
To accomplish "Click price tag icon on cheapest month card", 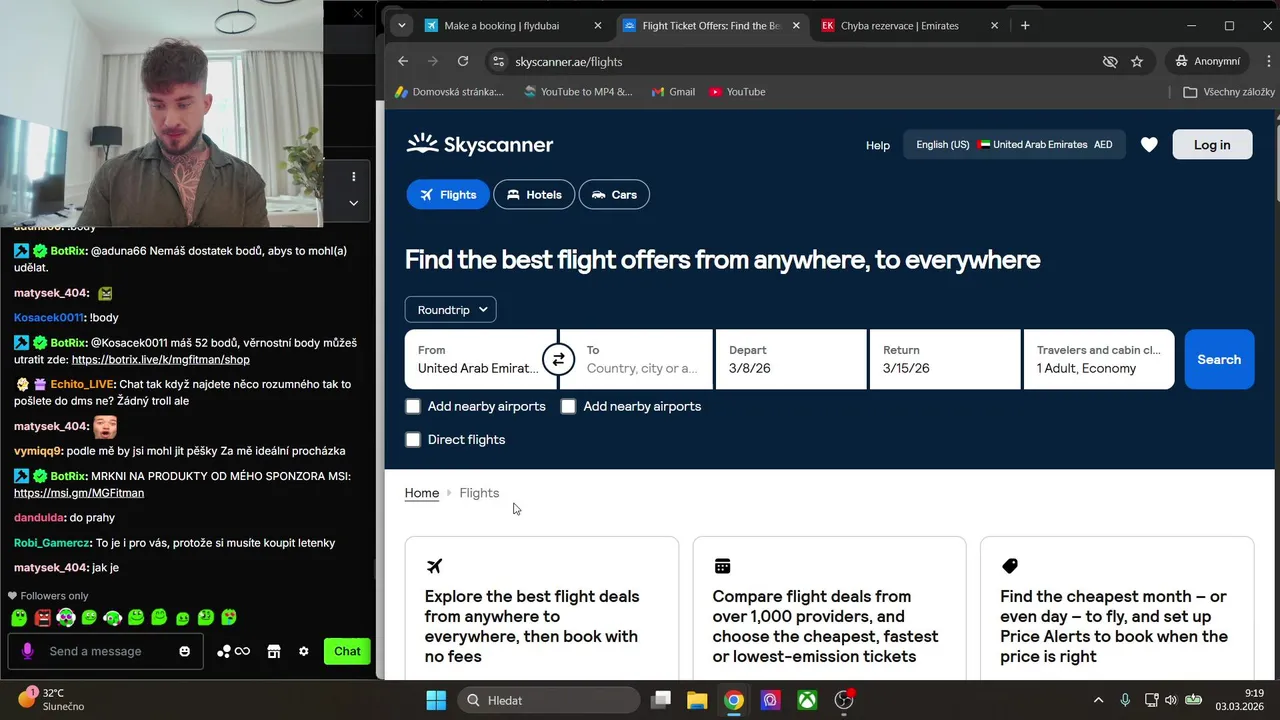I will point(1010,566).
